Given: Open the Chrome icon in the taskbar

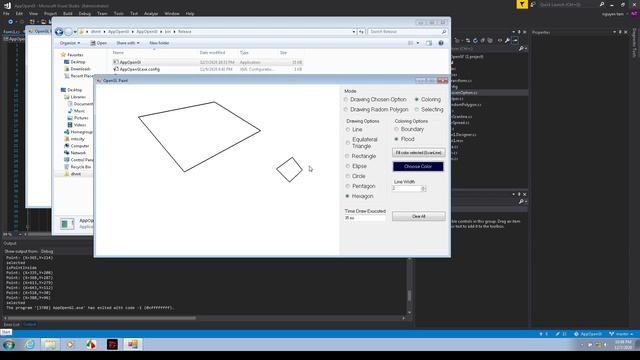Looking at the screenshot, I should coord(91,344).
